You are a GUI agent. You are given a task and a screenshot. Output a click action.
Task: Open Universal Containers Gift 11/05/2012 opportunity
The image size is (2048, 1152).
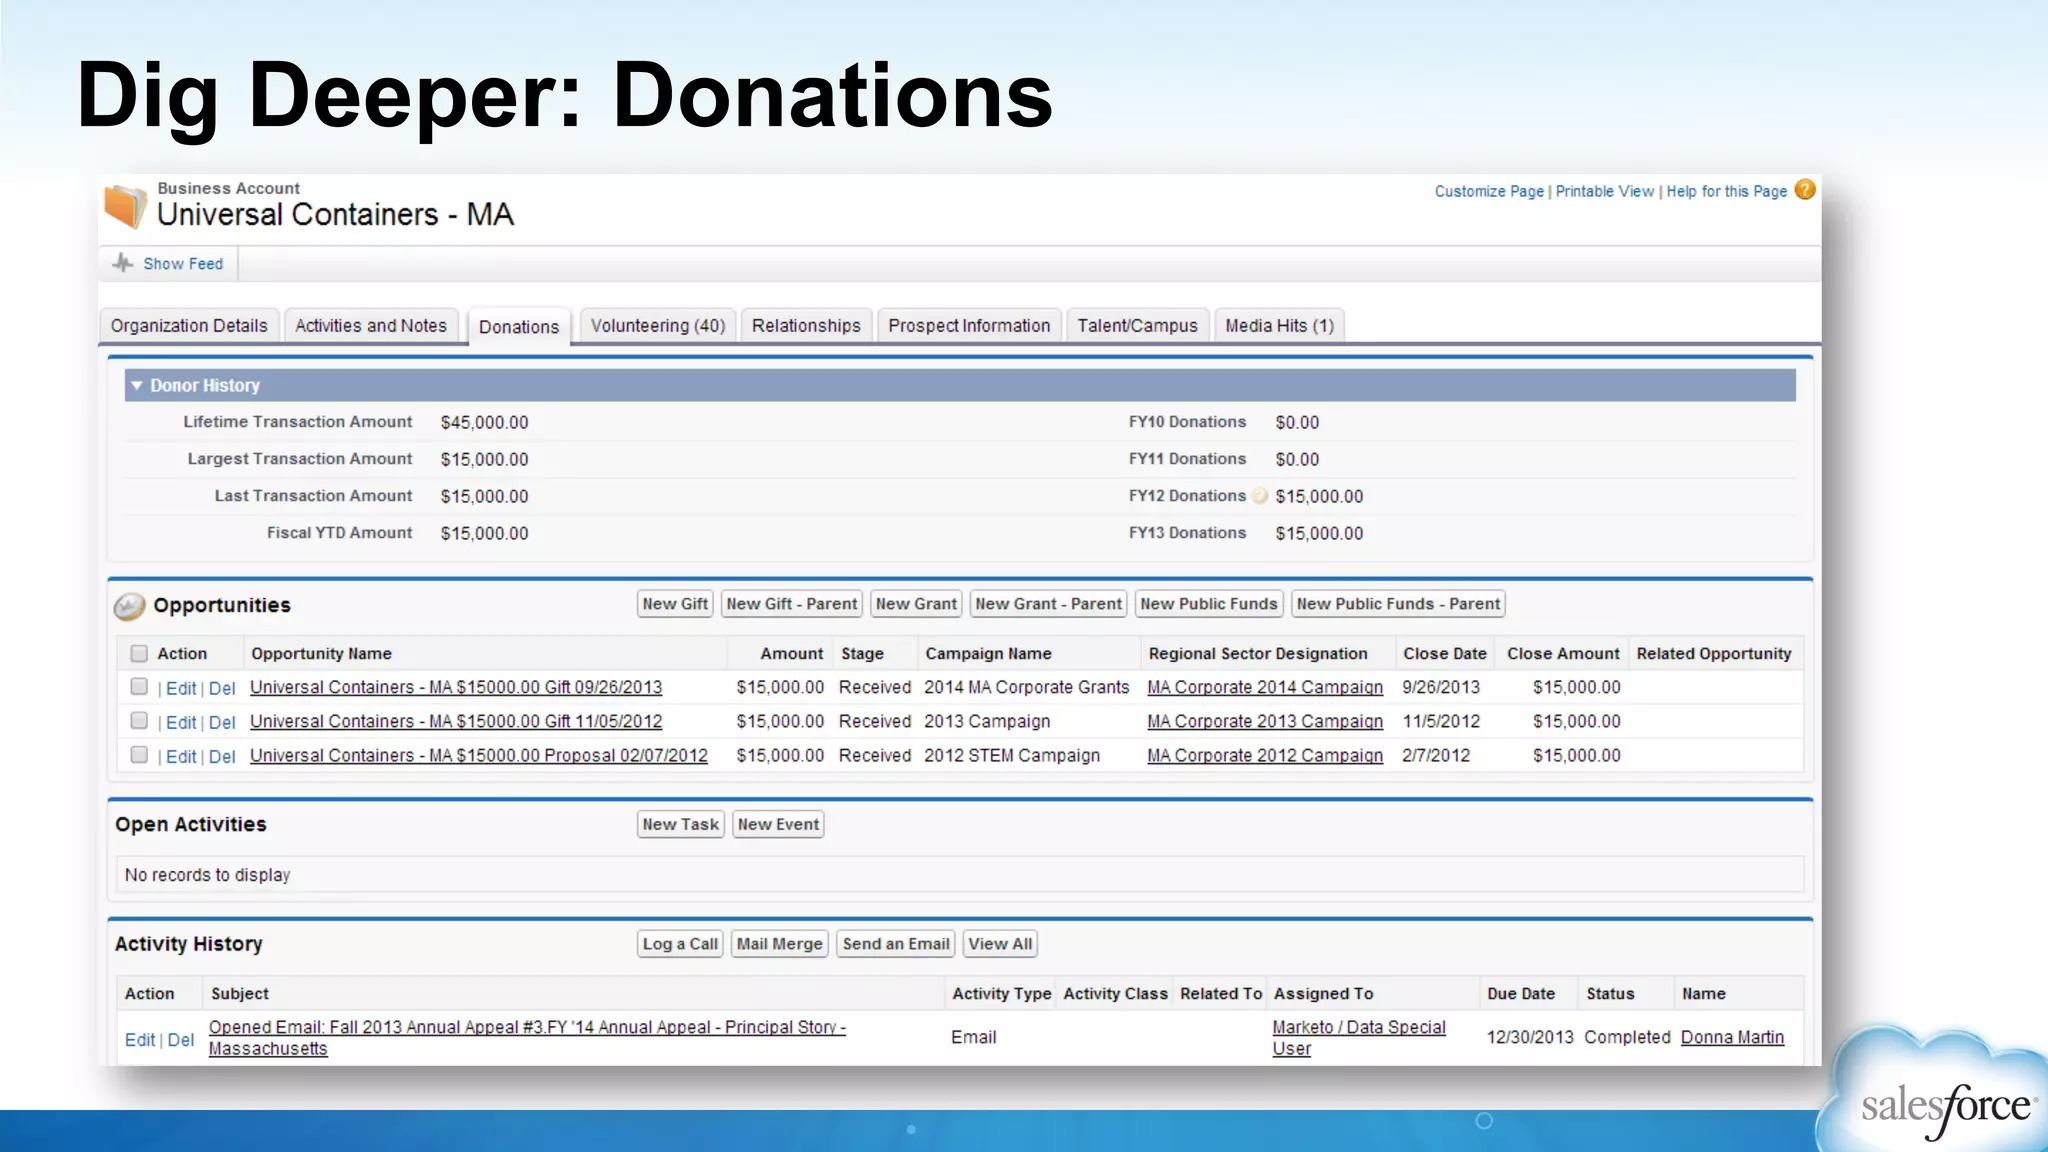[456, 721]
